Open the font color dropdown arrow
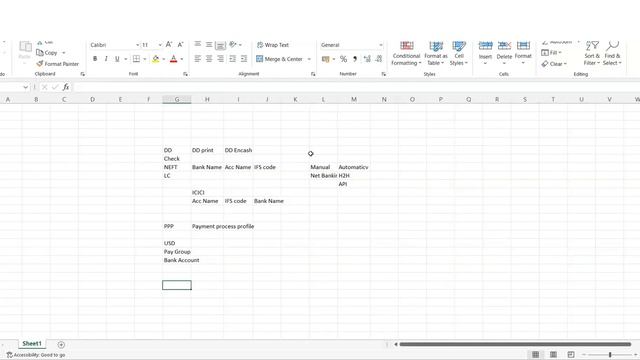 [x=182, y=59]
